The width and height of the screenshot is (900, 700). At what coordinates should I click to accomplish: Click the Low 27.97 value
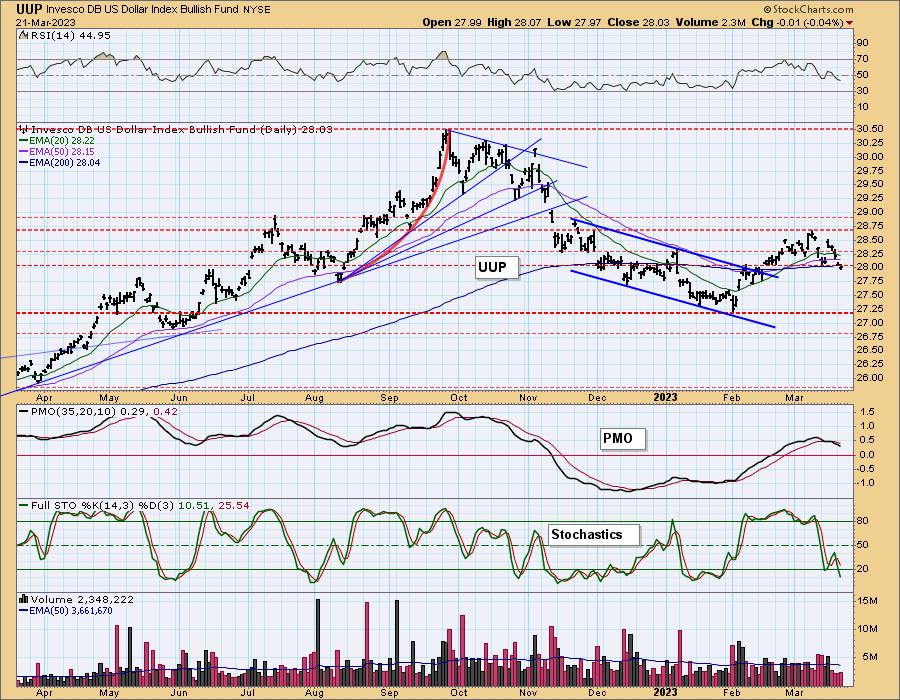click(x=576, y=23)
